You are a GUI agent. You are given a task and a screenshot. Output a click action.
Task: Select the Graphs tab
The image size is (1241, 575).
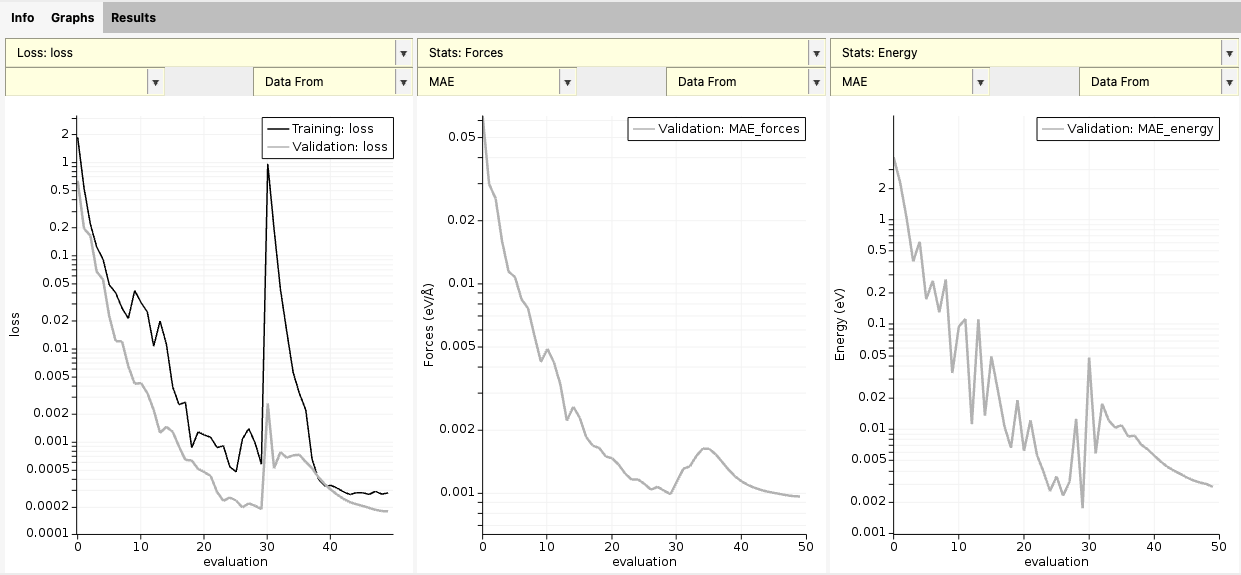coord(73,18)
